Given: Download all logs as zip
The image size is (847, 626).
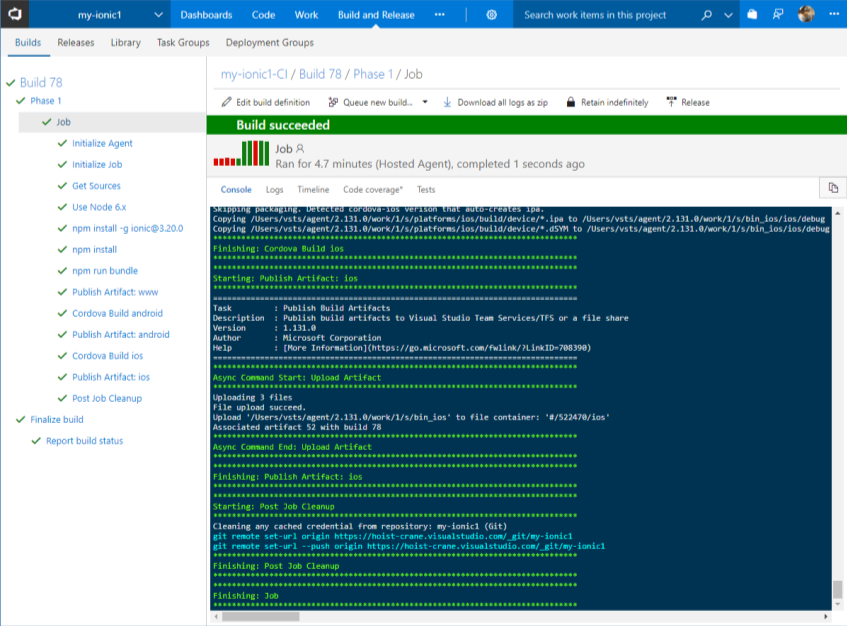Looking at the screenshot, I should pos(495,102).
